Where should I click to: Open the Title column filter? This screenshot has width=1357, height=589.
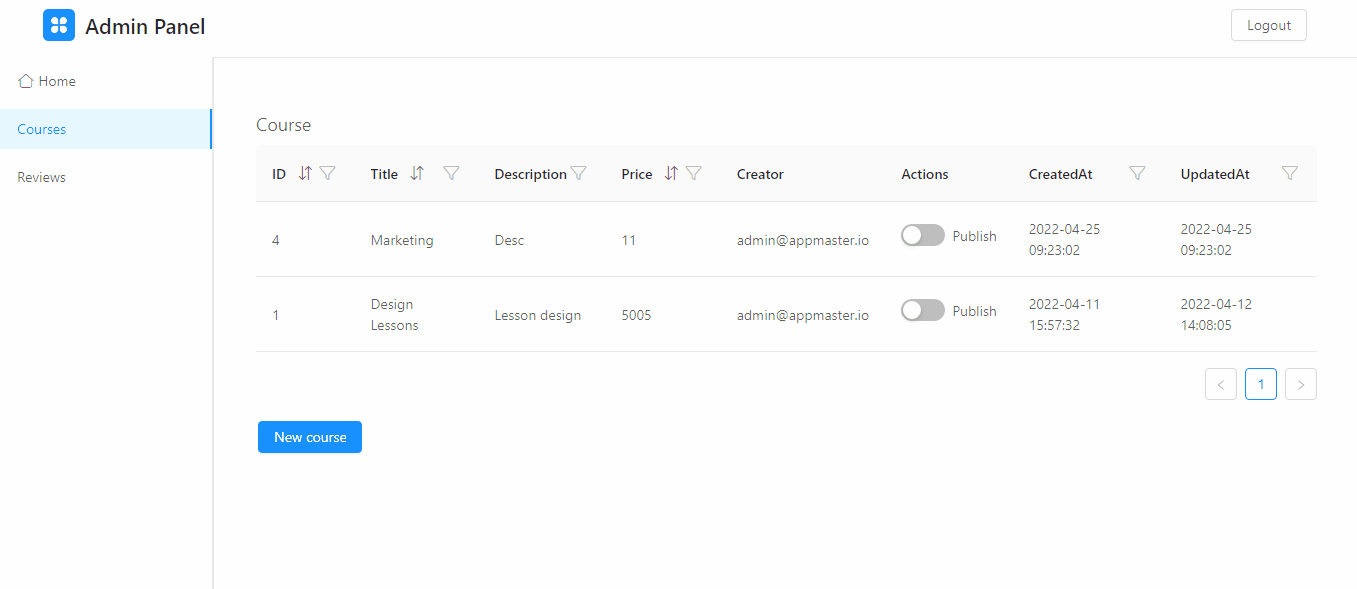click(x=451, y=173)
